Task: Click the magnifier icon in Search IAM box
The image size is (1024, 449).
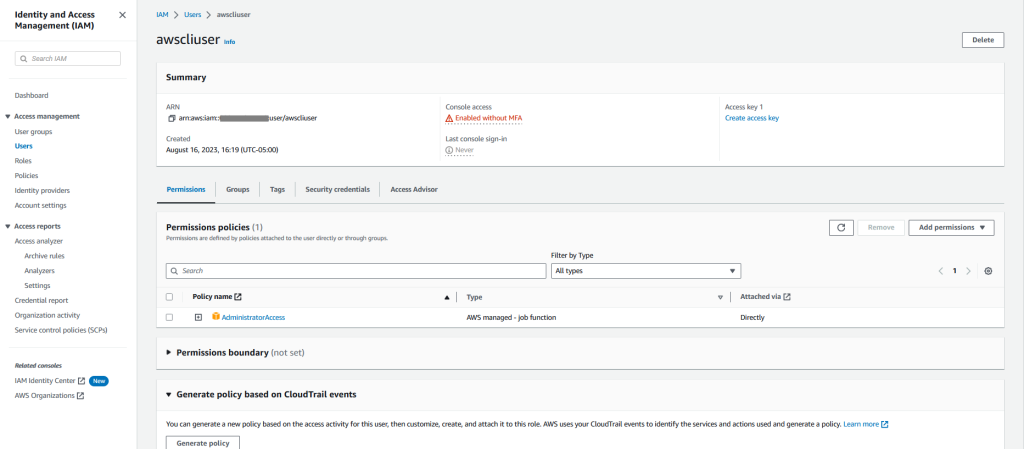Action: click(24, 59)
